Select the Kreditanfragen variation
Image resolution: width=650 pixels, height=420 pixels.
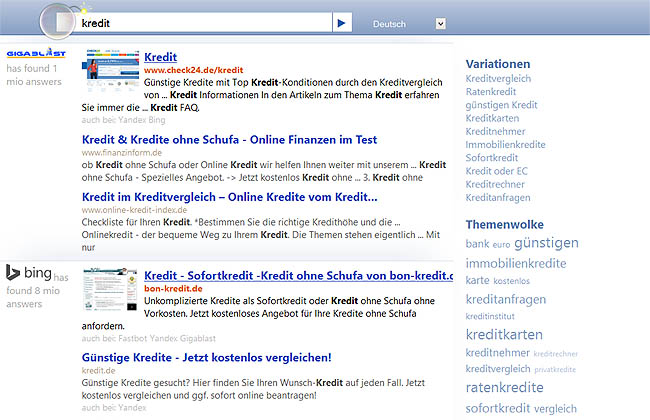click(x=498, y=198)
